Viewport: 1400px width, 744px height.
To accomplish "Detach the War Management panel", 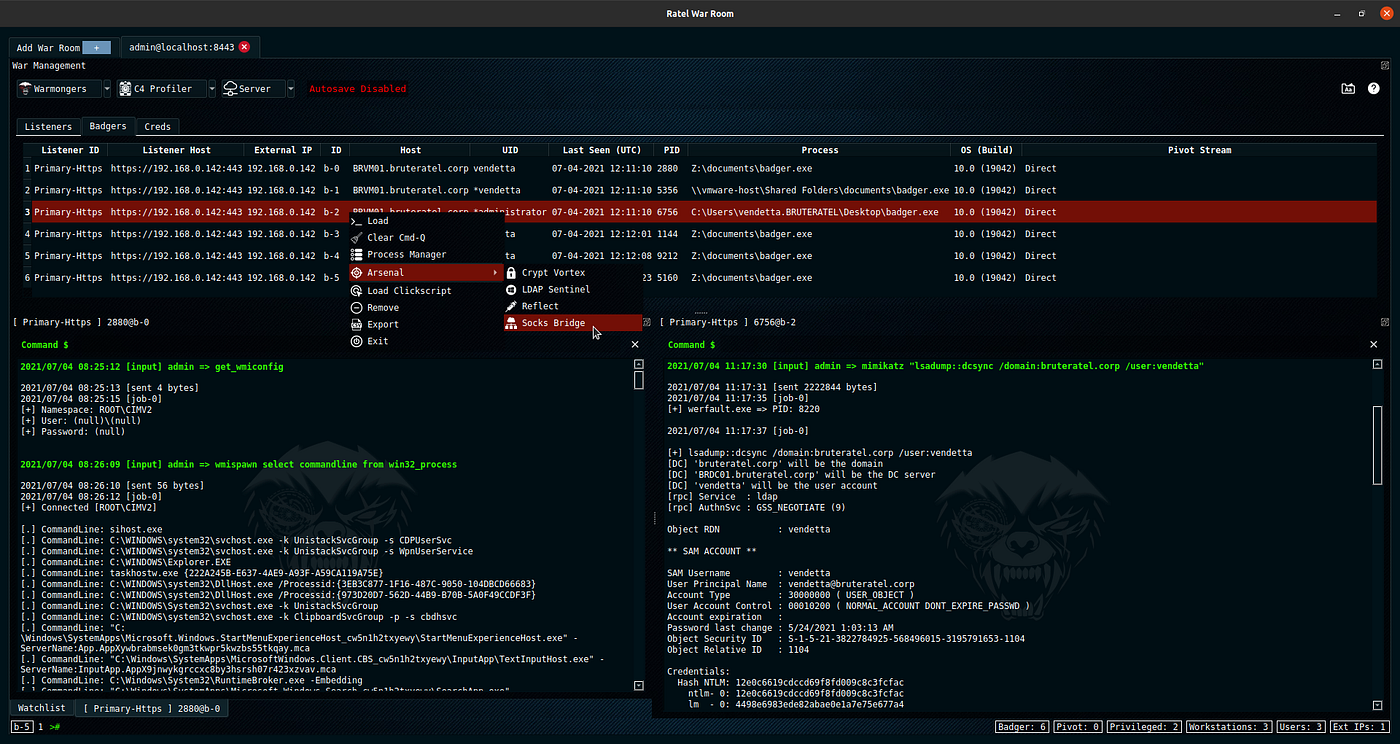I will click(1385, 65).
